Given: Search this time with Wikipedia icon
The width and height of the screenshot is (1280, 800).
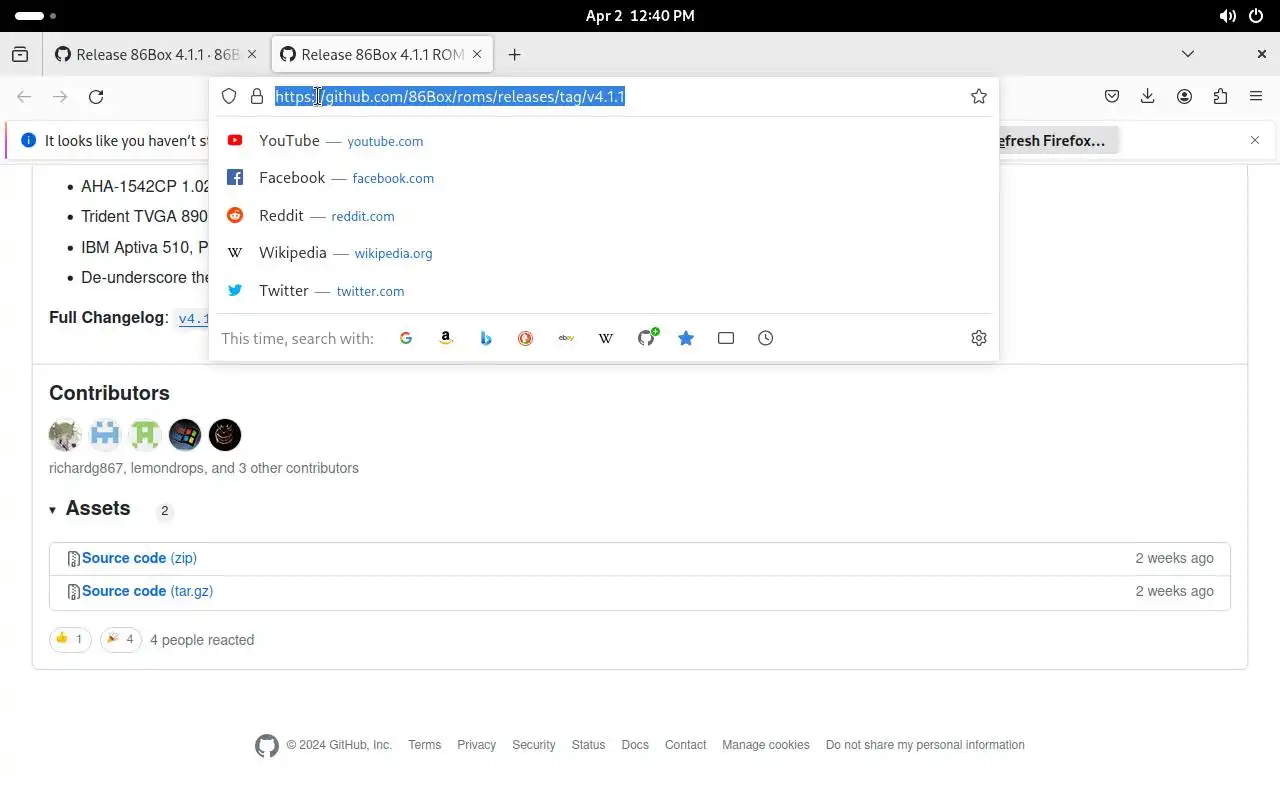Looking at the screenshot, I should (x=606, y=338).
